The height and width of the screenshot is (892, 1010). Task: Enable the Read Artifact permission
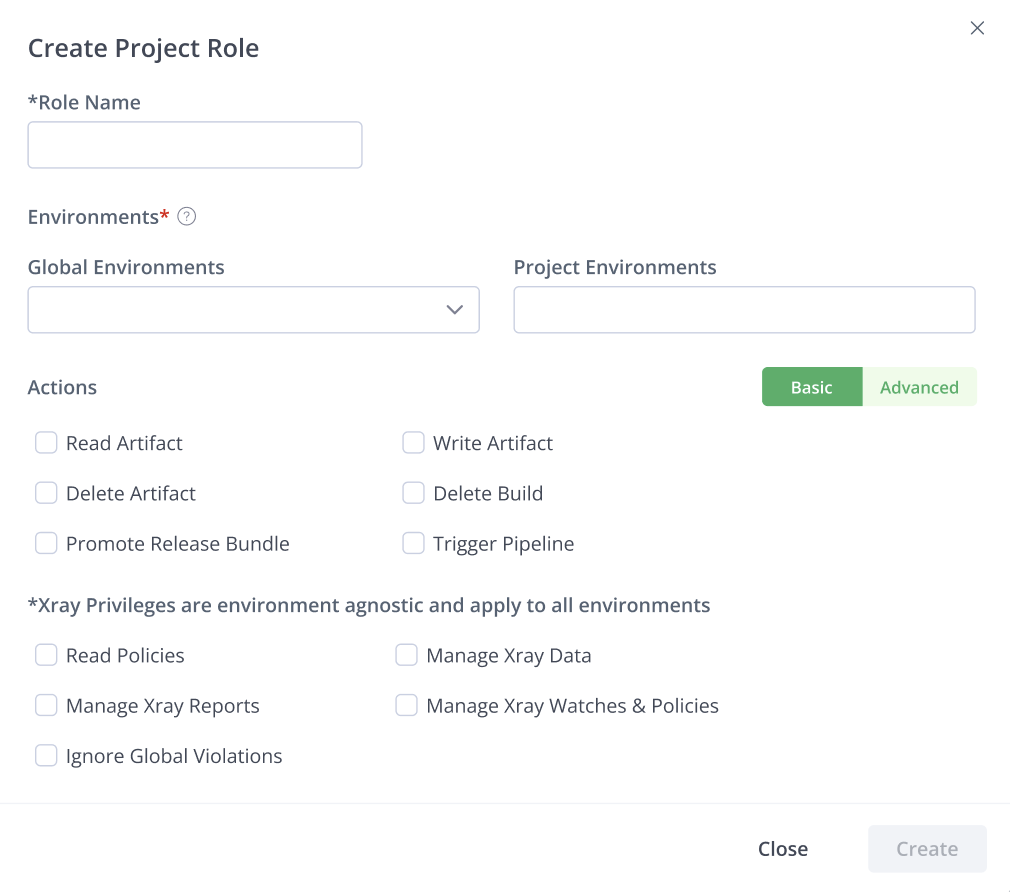(x=46, y=442)
